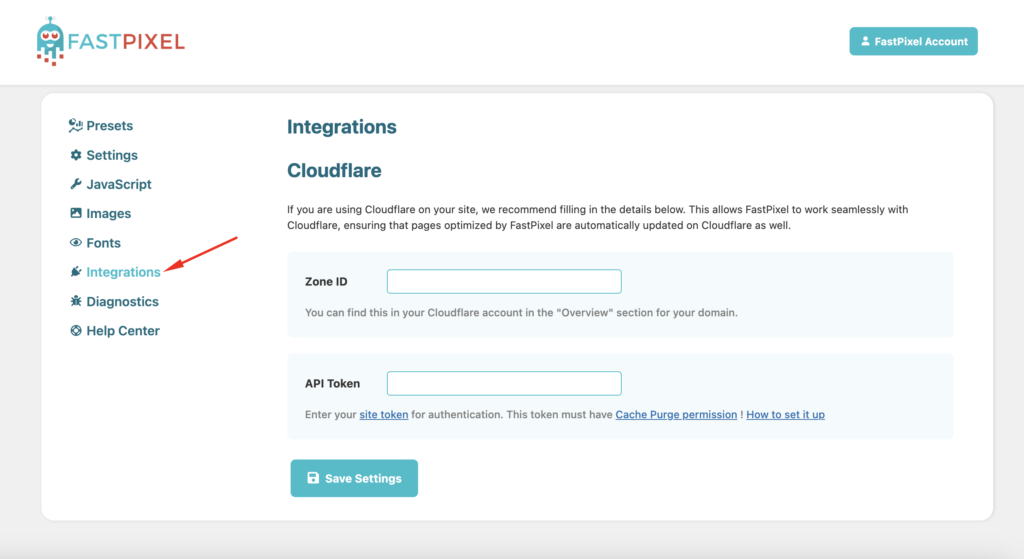Screen dimensions: 1024x559
Task: Click the Presets chart icon in sidebar
Action: (76, 125)
